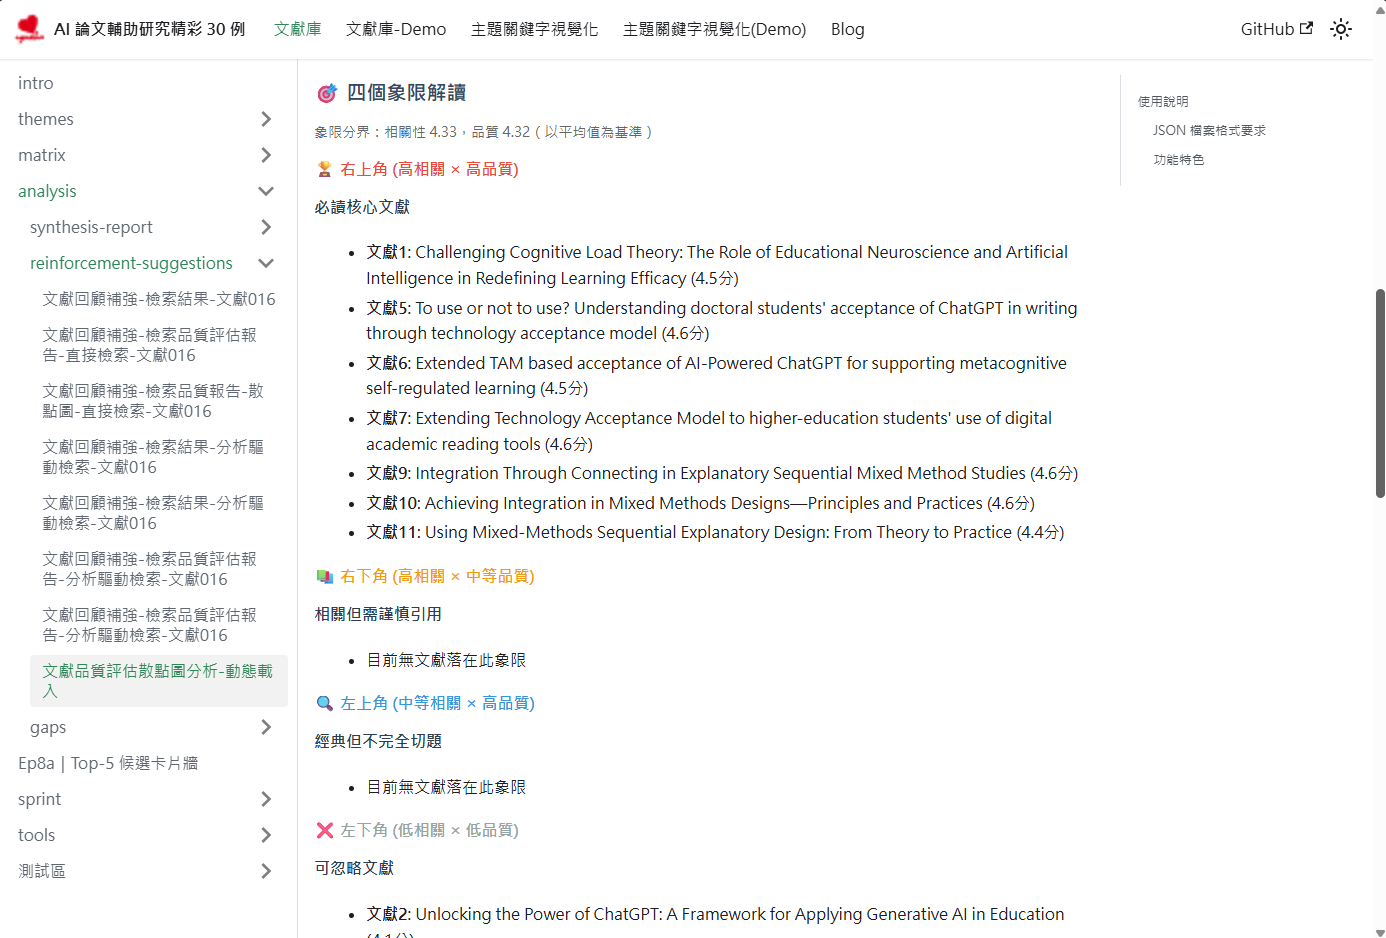1386x938 pixels.
Task: Open the GitHub external link
Action: pos(1276,29)
